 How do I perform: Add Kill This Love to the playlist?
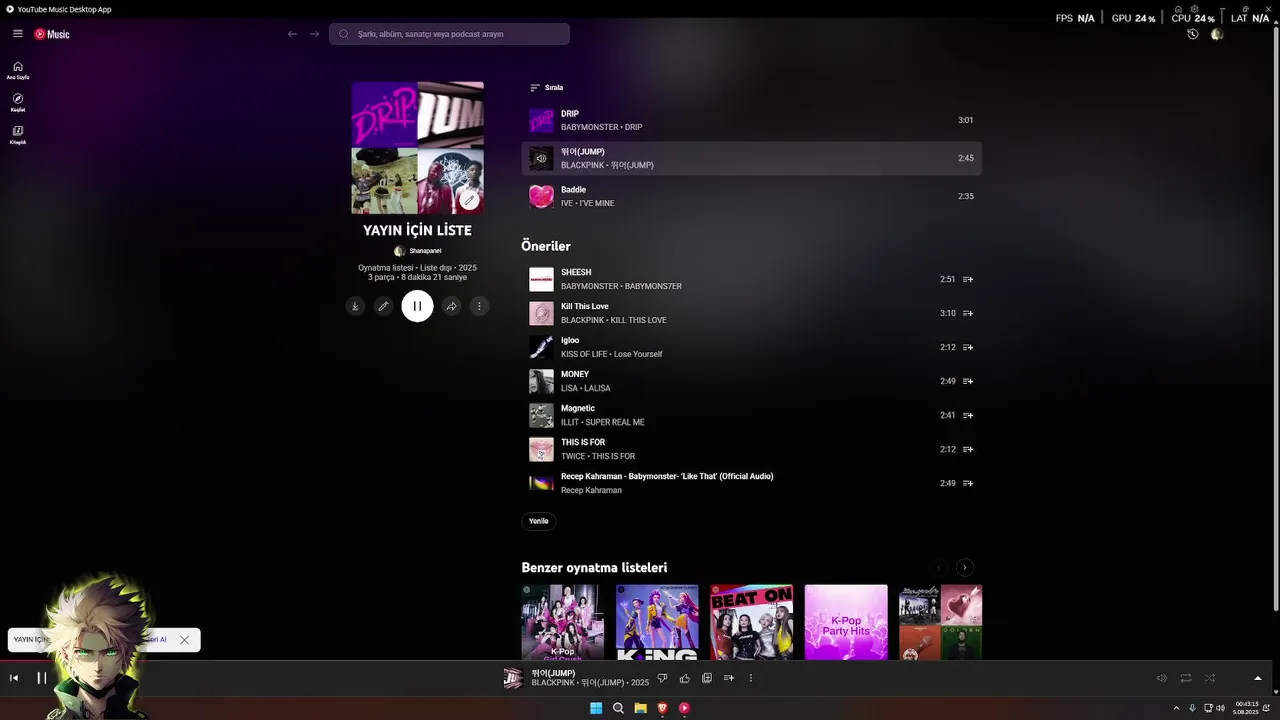pos(968,314)
